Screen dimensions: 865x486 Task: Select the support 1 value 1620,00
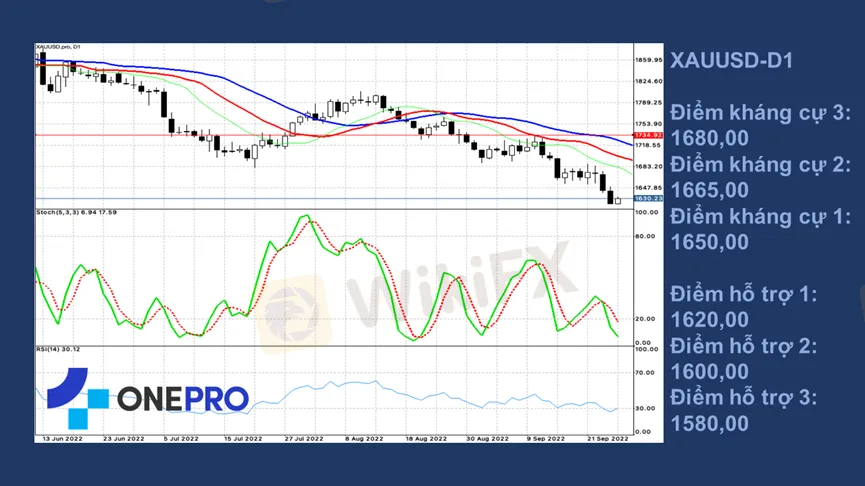709,319
